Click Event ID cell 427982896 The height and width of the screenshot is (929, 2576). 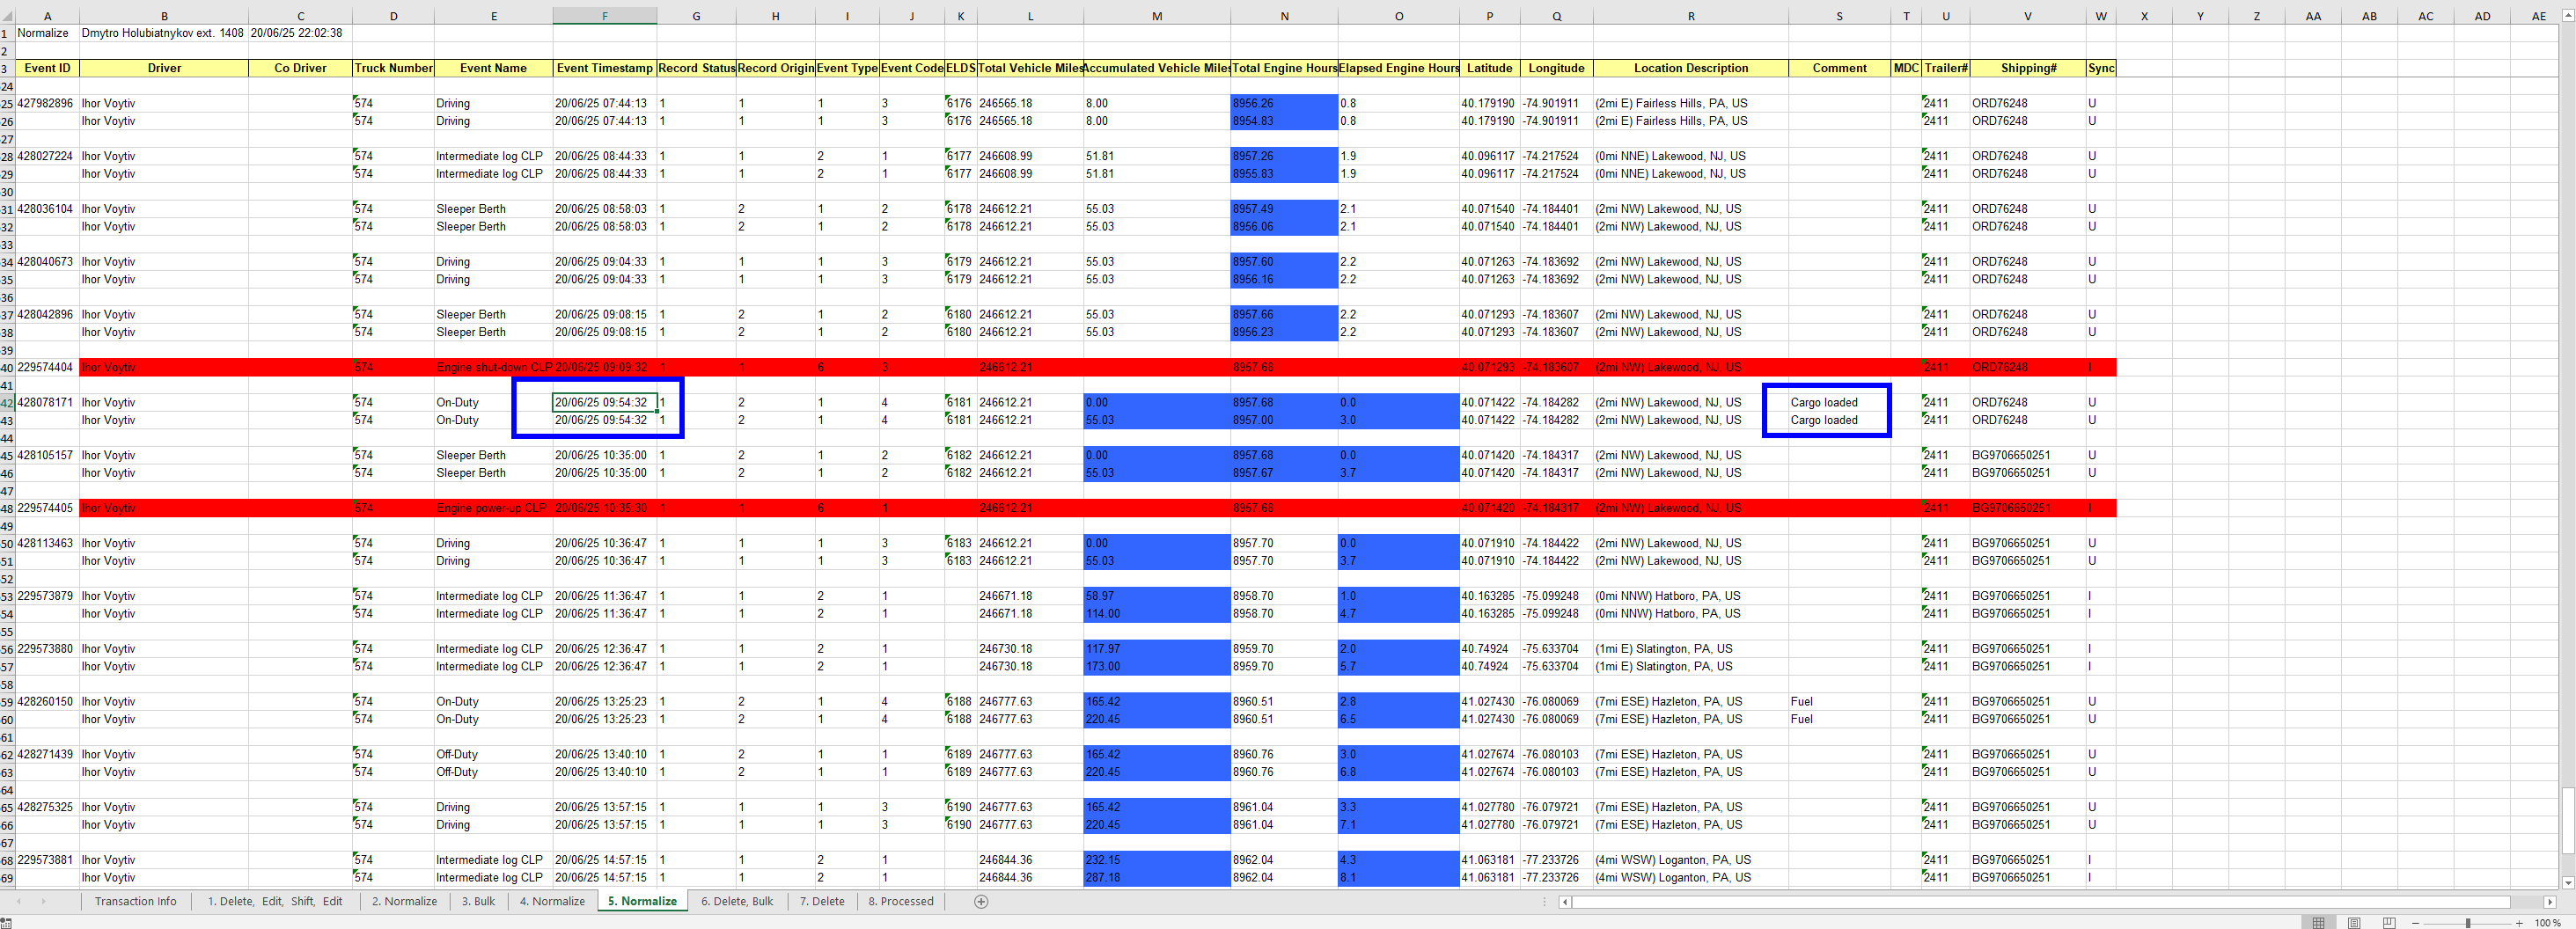click(47, 103)
